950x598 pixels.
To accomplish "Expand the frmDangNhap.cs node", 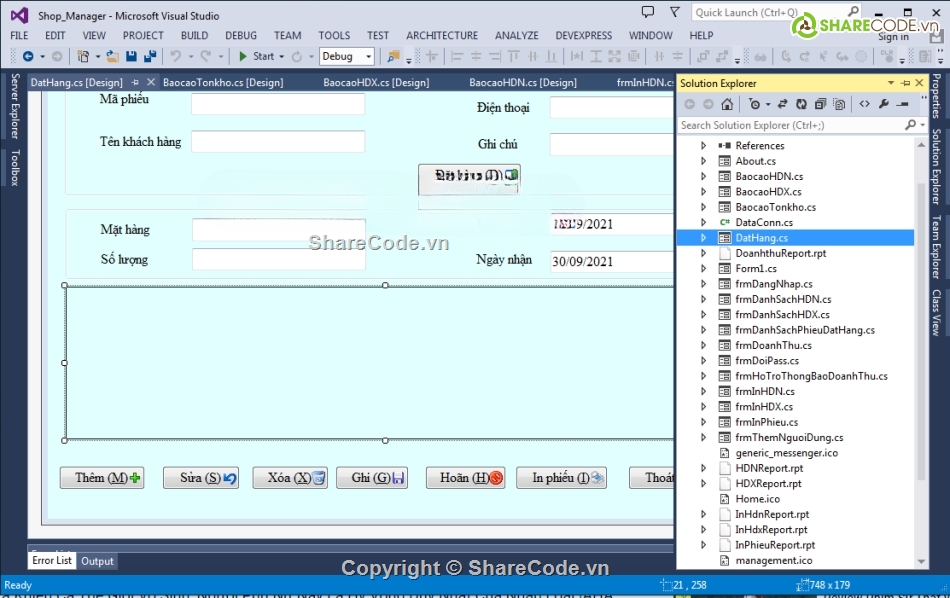I will click(x=703, y=284).
